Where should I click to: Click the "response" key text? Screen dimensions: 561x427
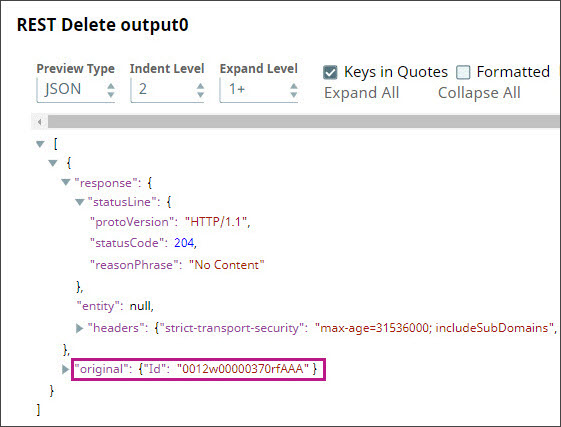pos(106,183)
